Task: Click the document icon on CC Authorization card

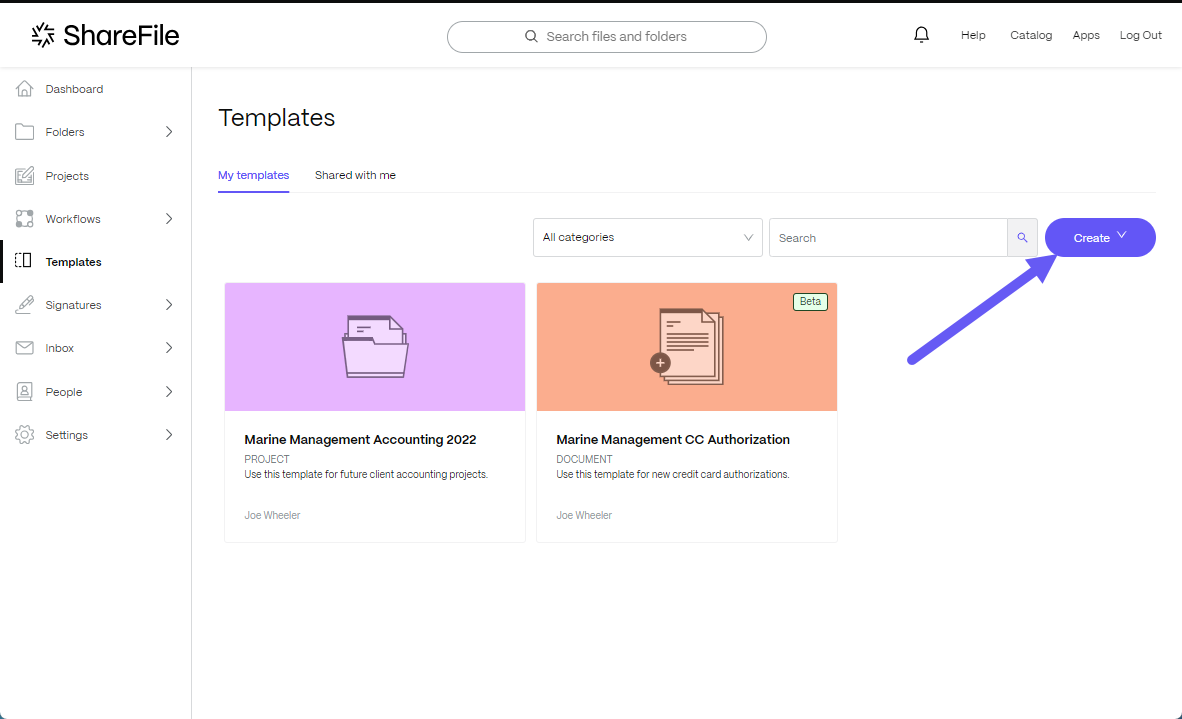Action: point(687,347)
